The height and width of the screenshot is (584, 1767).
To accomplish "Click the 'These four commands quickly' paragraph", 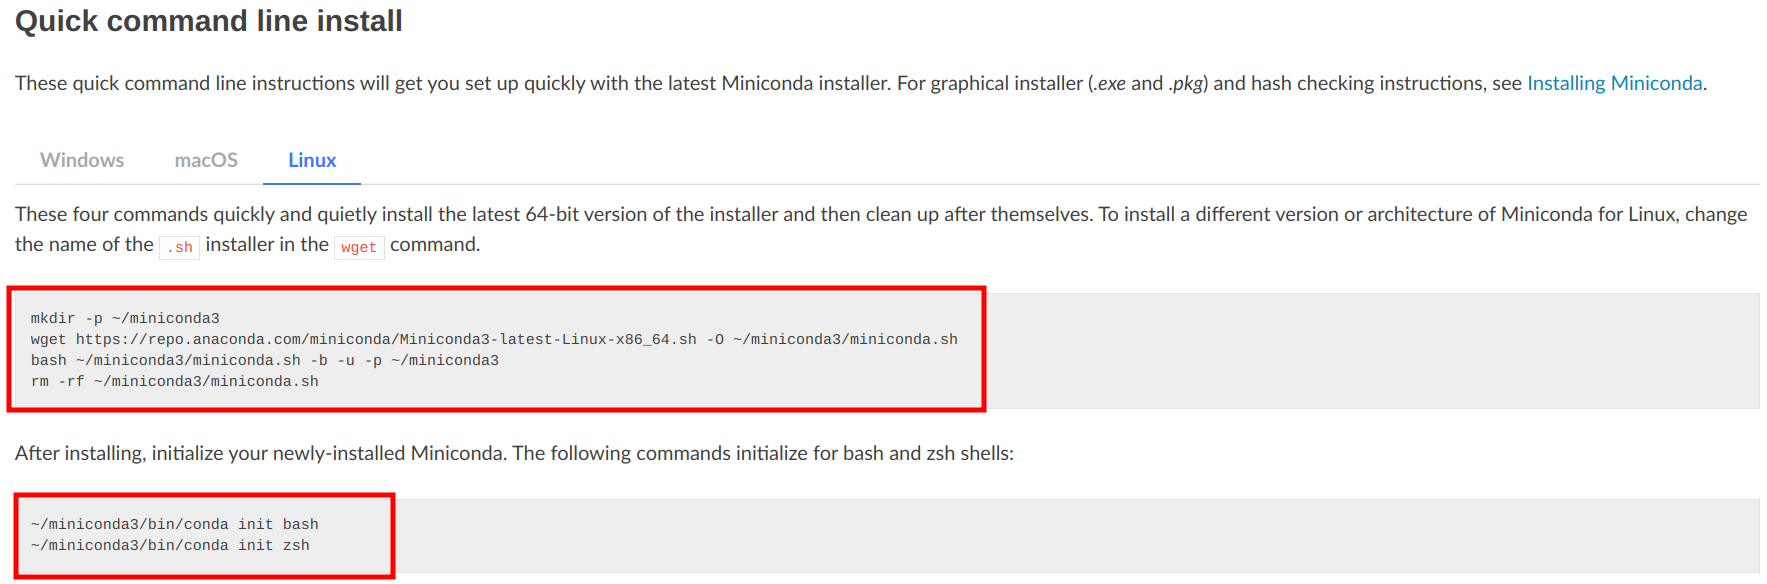I will pos(881,229).
